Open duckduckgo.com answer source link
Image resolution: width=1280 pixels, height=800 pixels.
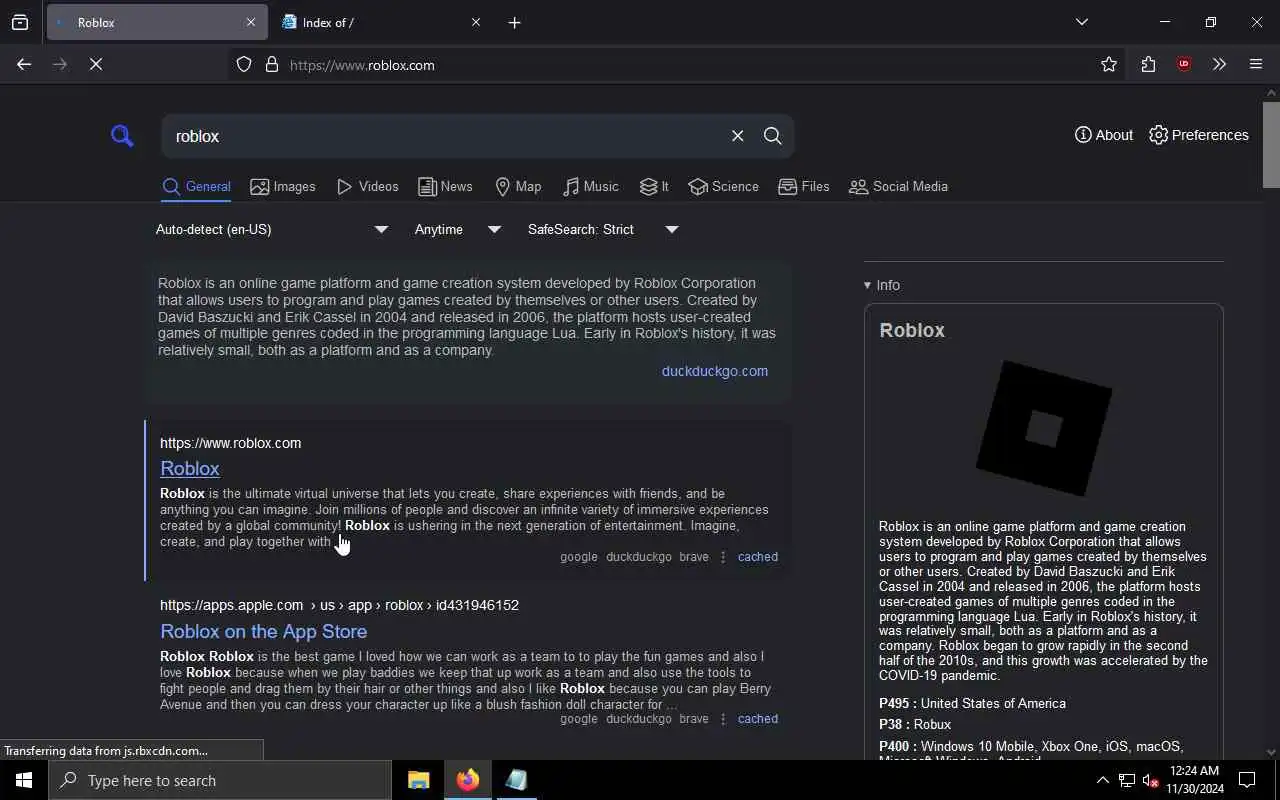point(714,371)
